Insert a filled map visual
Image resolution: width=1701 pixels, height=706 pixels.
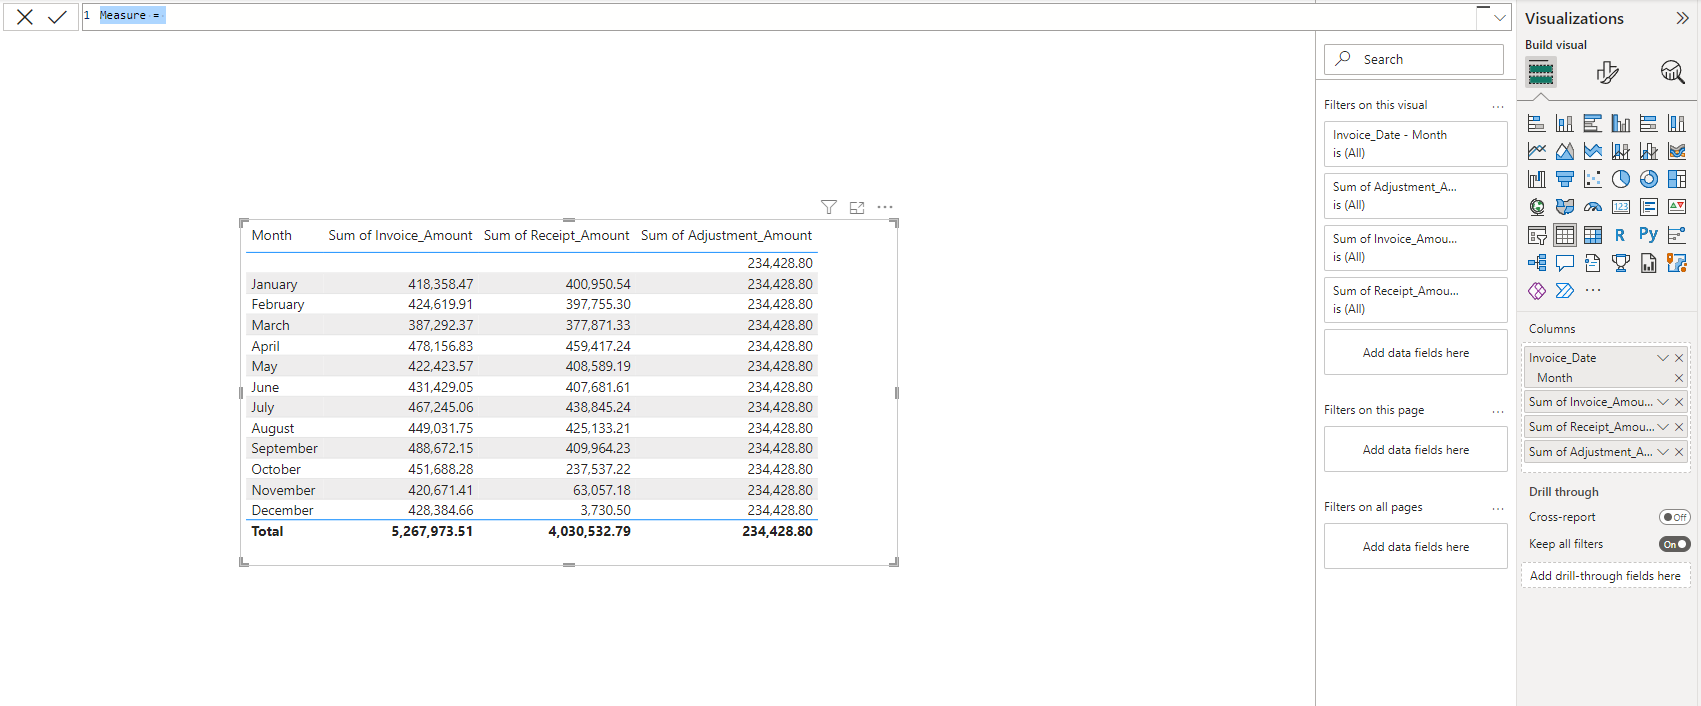[1565, 207]
